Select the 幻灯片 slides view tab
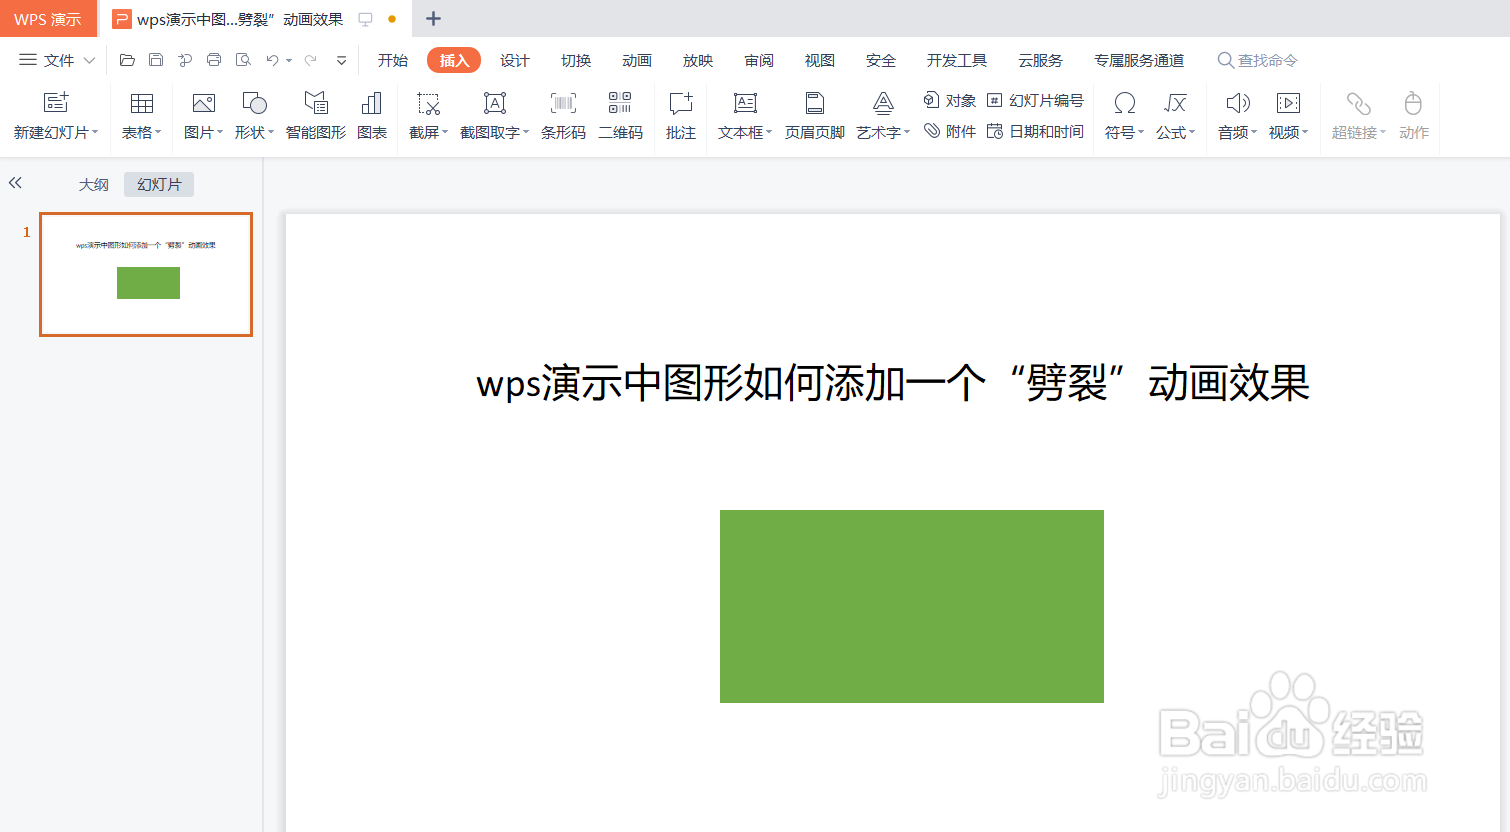1510x832 pixels. [x=159, y=185]
